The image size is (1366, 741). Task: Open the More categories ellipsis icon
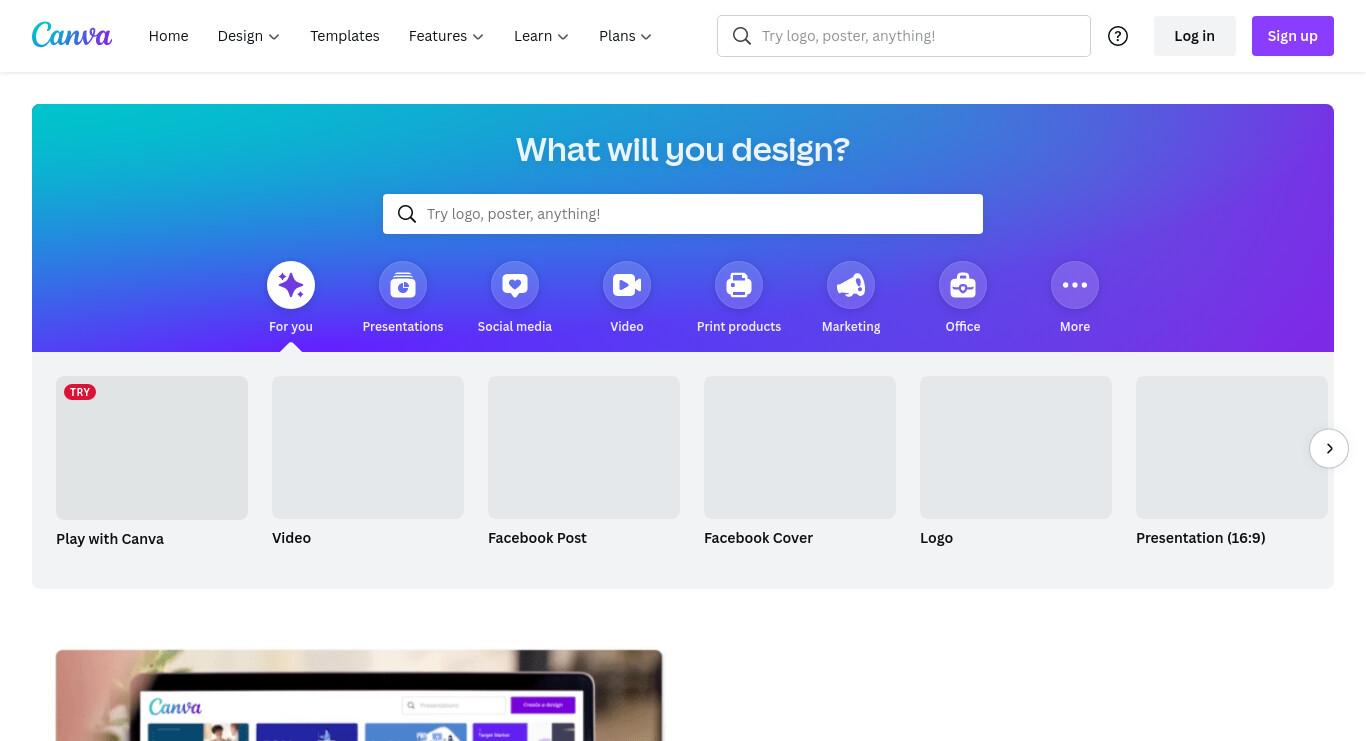1075,285
